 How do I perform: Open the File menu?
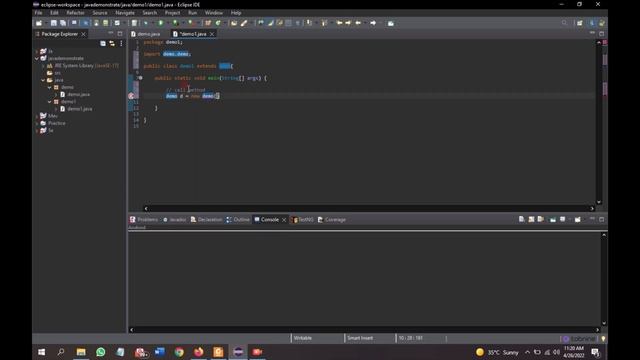click(x=38, y=13)
